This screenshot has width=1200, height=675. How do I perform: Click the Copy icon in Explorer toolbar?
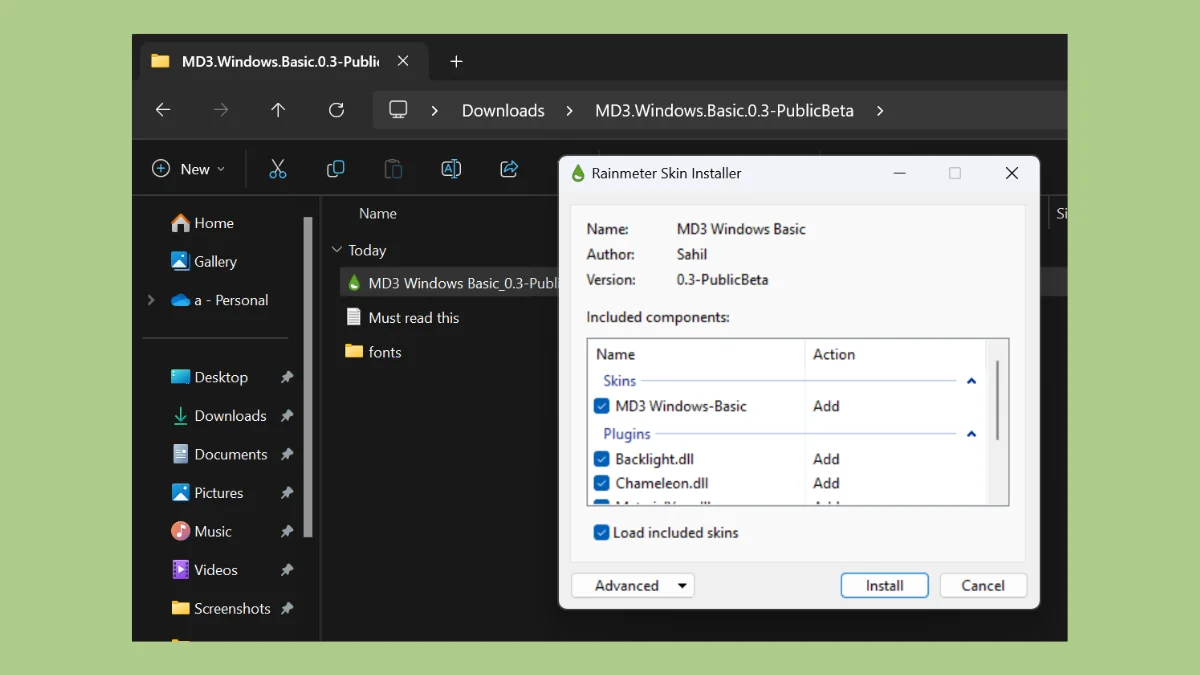point(336,169)
